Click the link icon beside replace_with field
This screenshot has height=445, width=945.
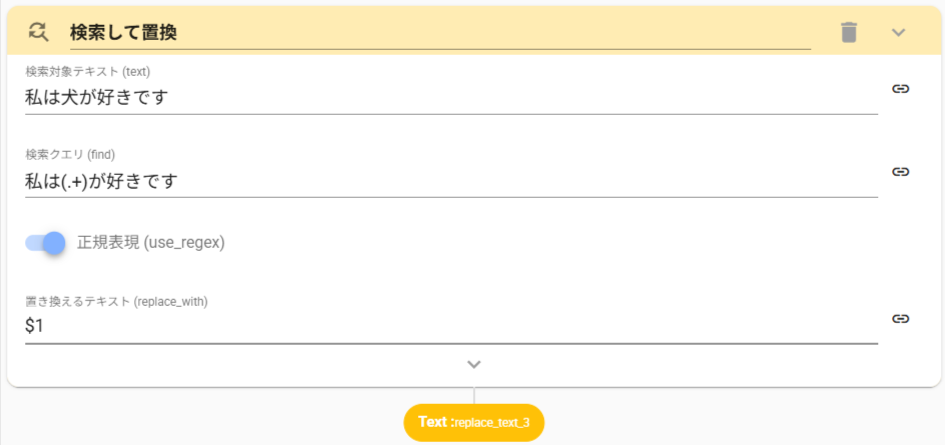[x=900, y=318]
